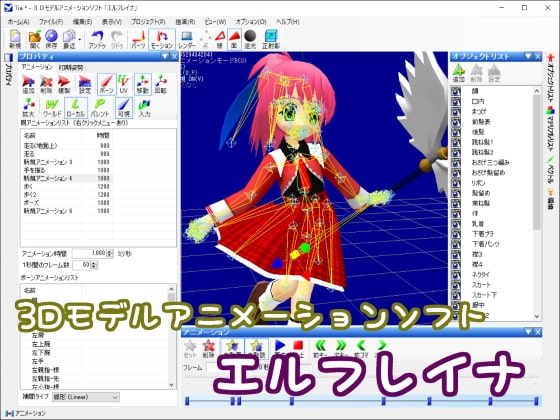Toggle 面 face display in toolbar
The width and height of the screenshot is (560, 420).
point(234,39)
